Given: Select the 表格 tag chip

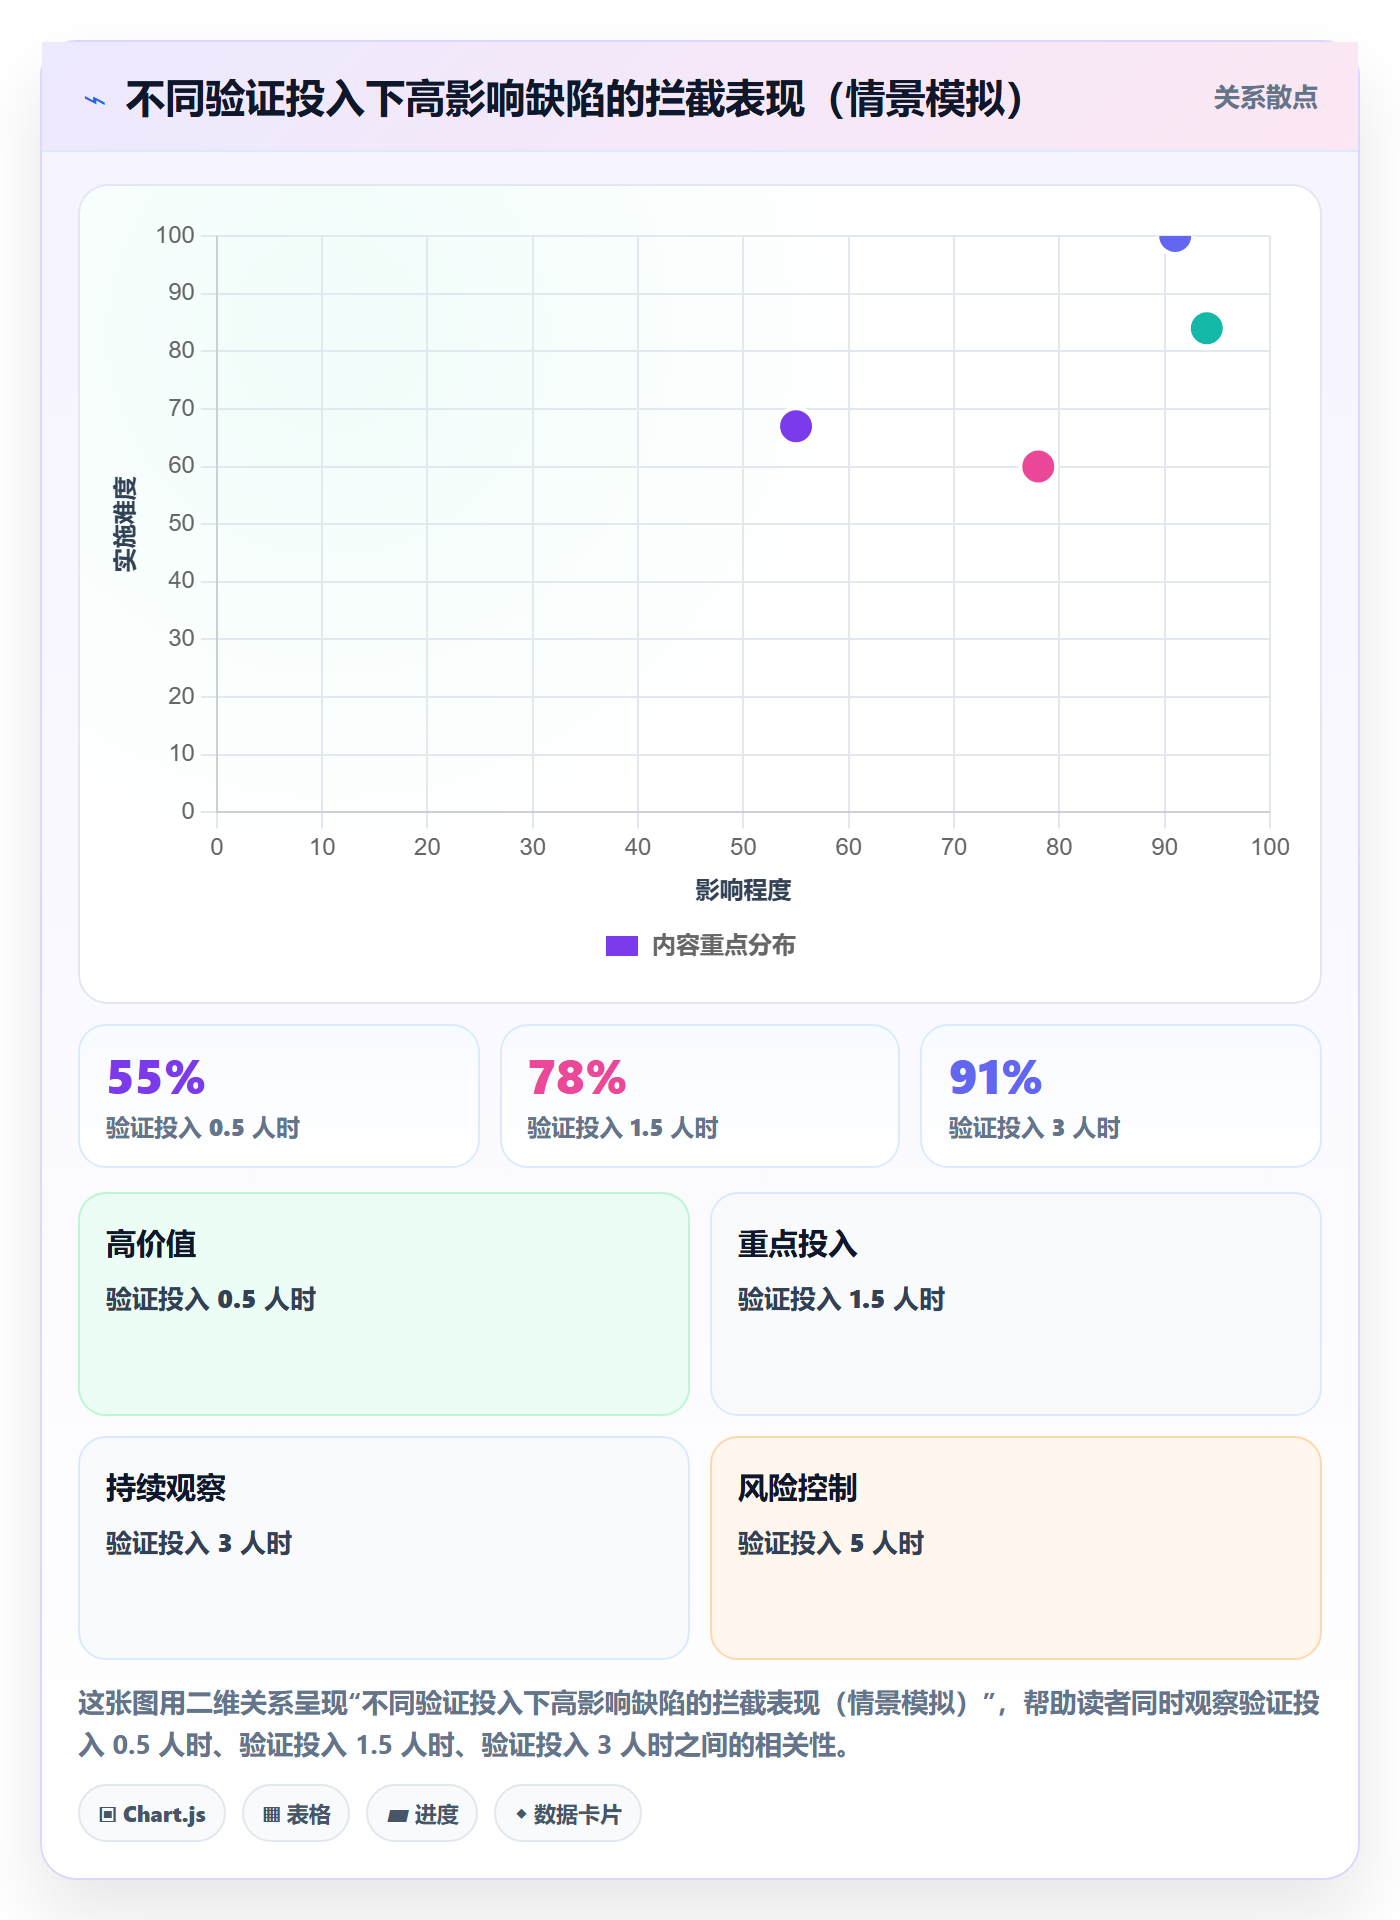Looking at the screenshot, I should pos(296,1813).
